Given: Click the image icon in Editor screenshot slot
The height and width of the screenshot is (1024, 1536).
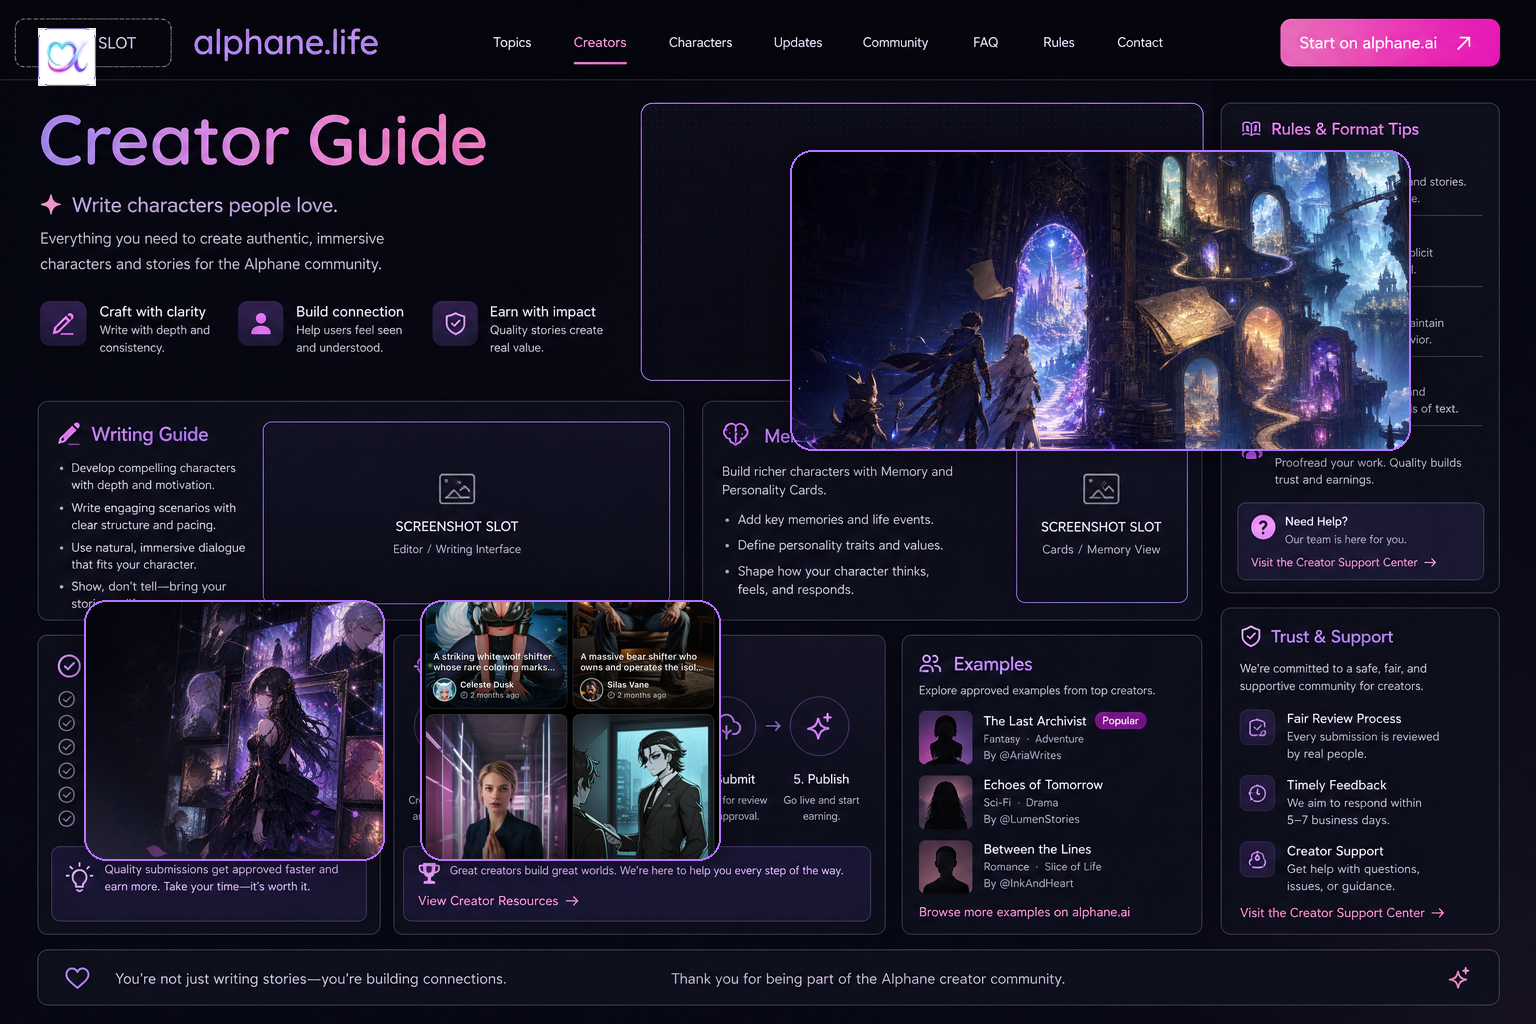Looking at the screenshot, I should [x=457, y=489].
